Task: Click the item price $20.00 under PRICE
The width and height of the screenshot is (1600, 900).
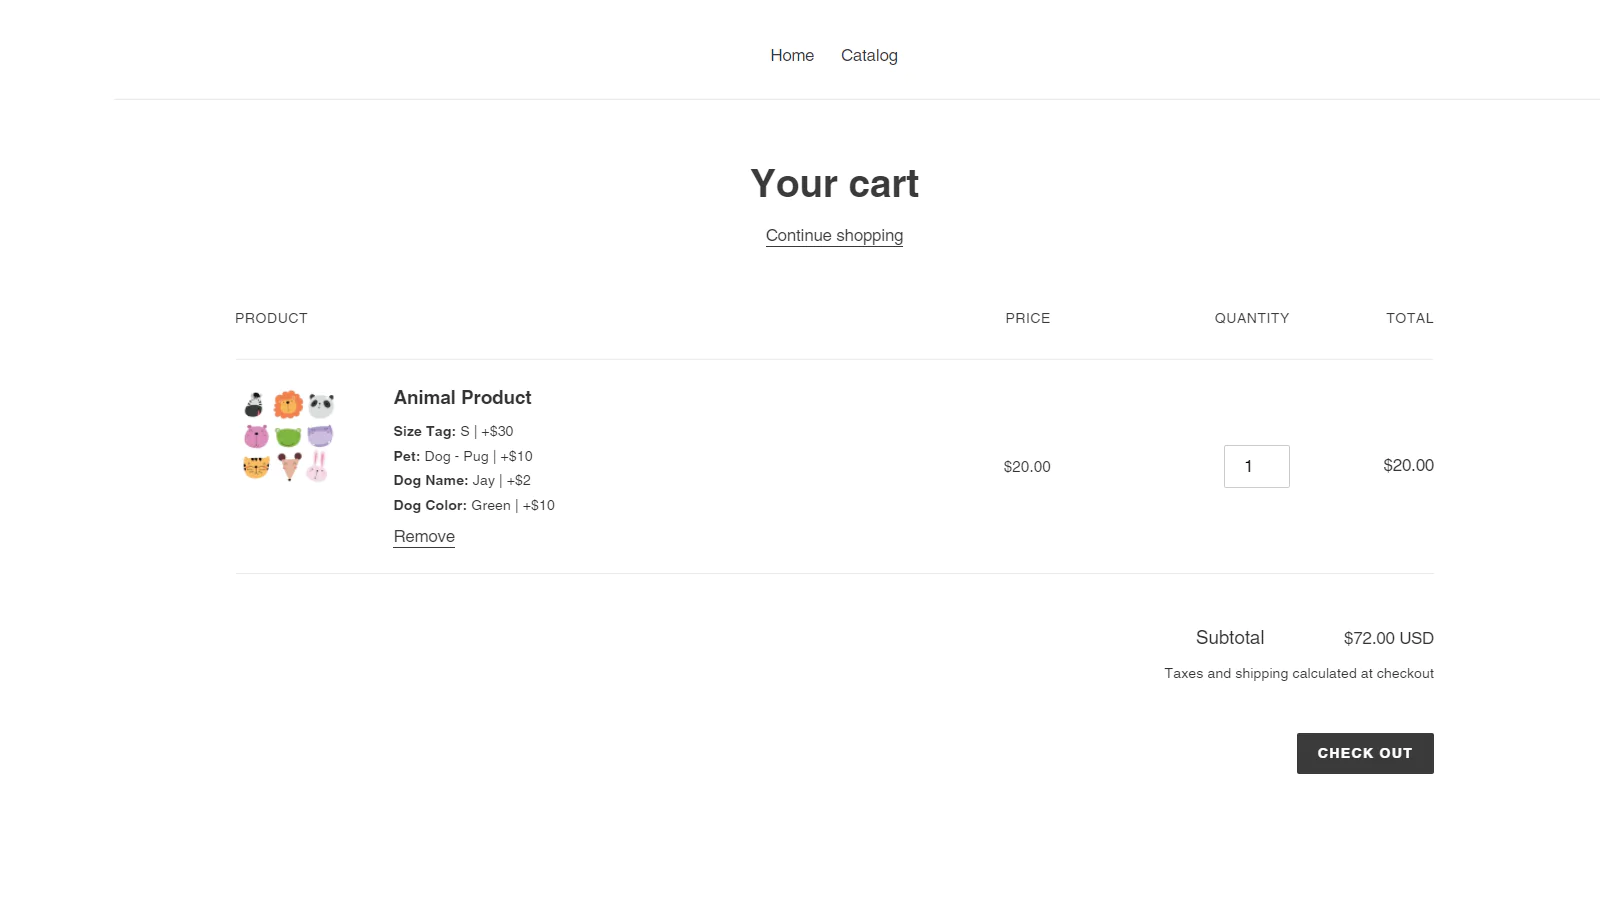Action: pyautogui.click(x=1027, y=467)
